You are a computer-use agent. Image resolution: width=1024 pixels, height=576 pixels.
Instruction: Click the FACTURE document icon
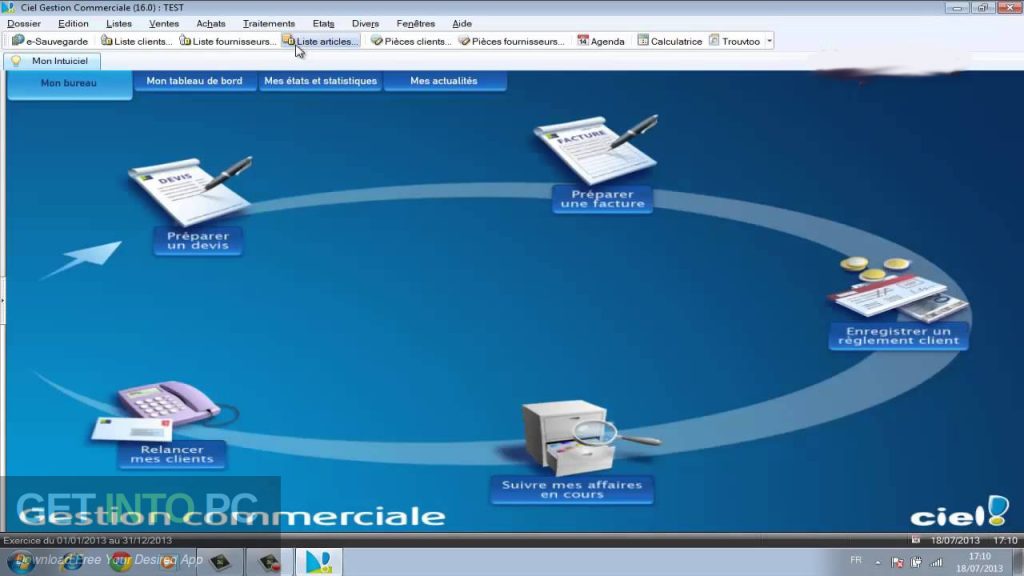[x=596, y=149]
